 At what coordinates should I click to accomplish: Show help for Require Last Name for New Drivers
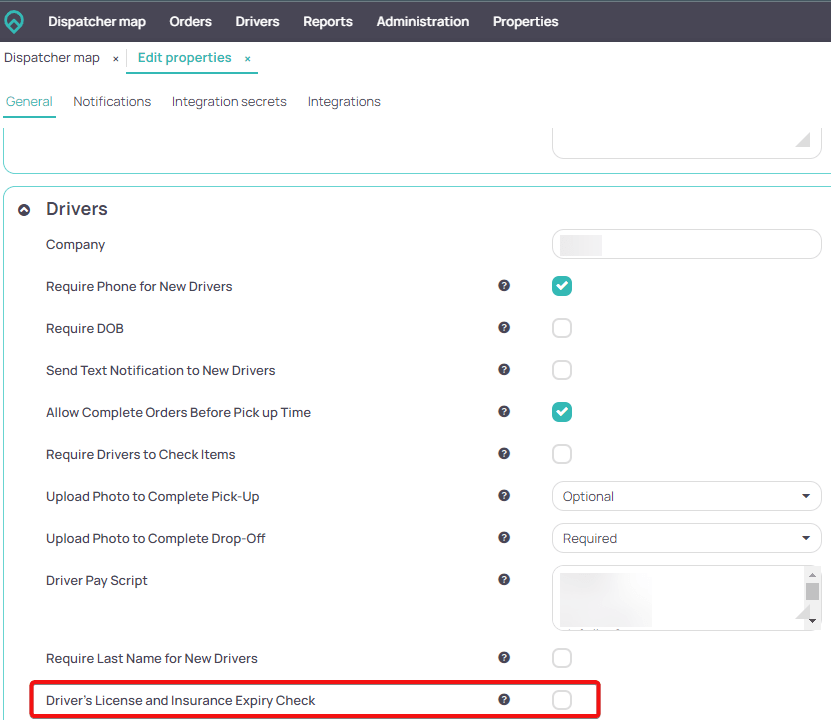click(x=504, y=657)
